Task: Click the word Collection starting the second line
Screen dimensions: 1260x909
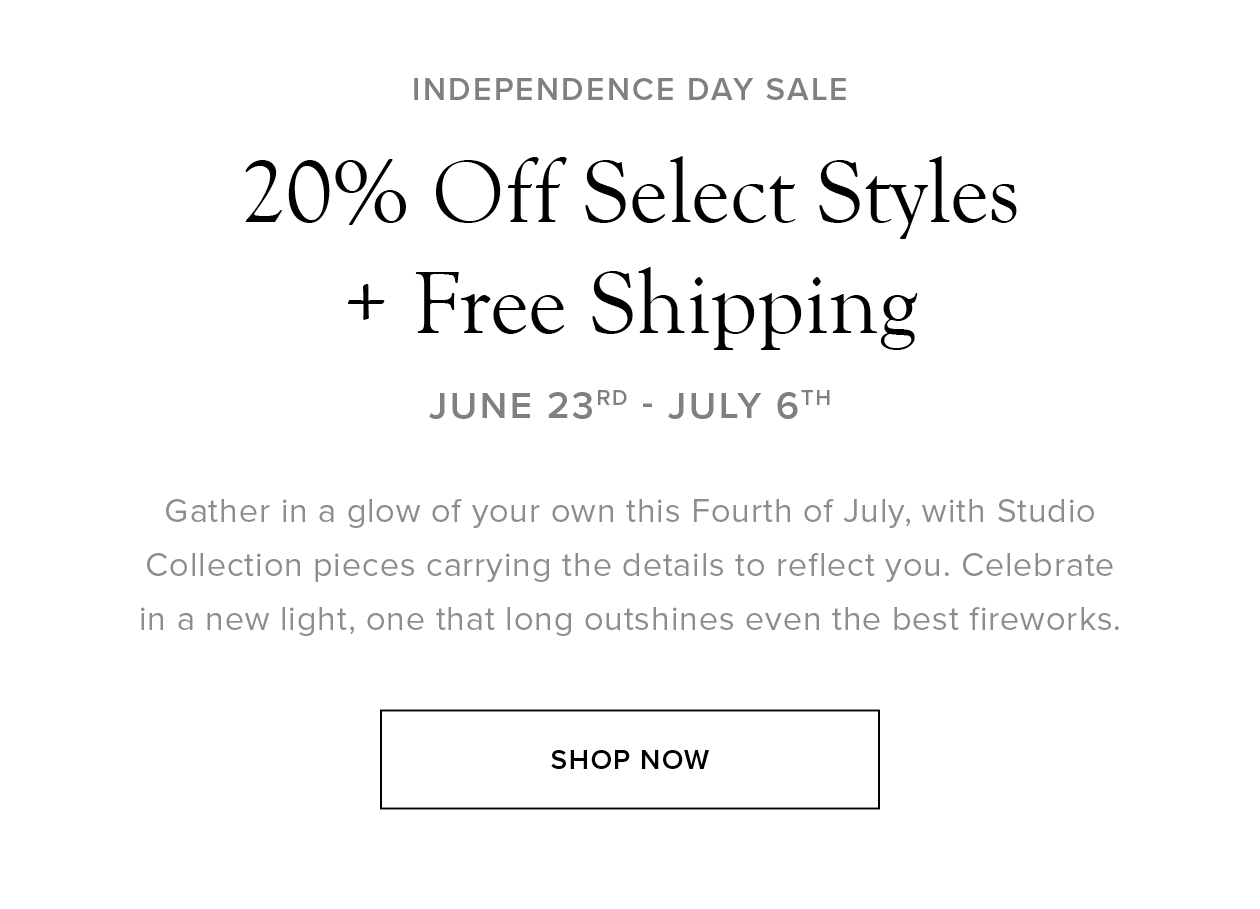Action: (x=224, y=565)
